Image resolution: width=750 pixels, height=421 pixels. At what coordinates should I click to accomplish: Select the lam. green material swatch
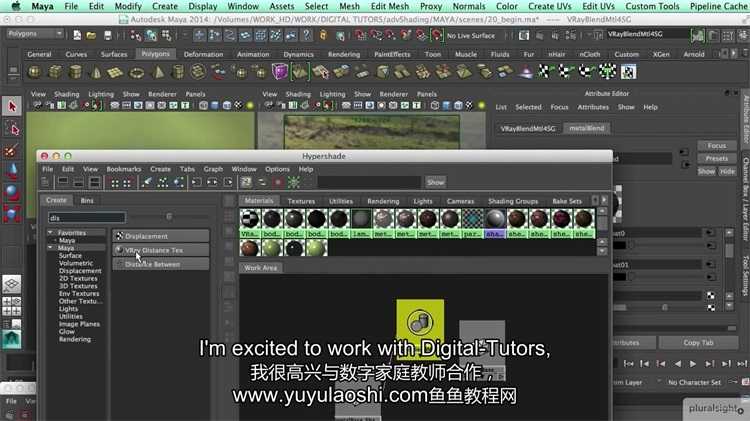pos(361,219)
